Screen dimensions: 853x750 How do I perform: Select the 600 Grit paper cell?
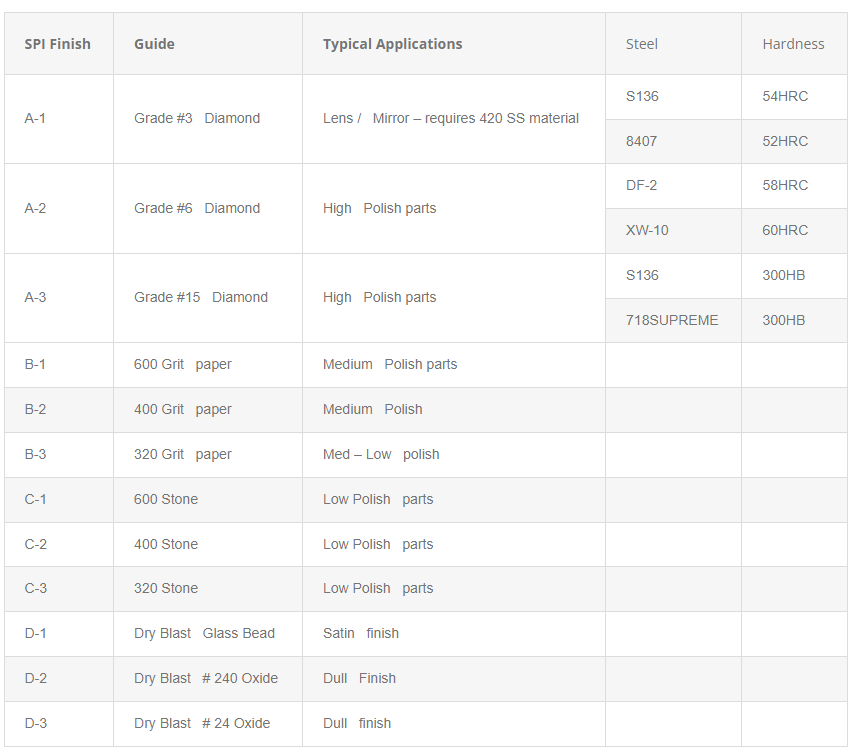click(x=183, y=364)
